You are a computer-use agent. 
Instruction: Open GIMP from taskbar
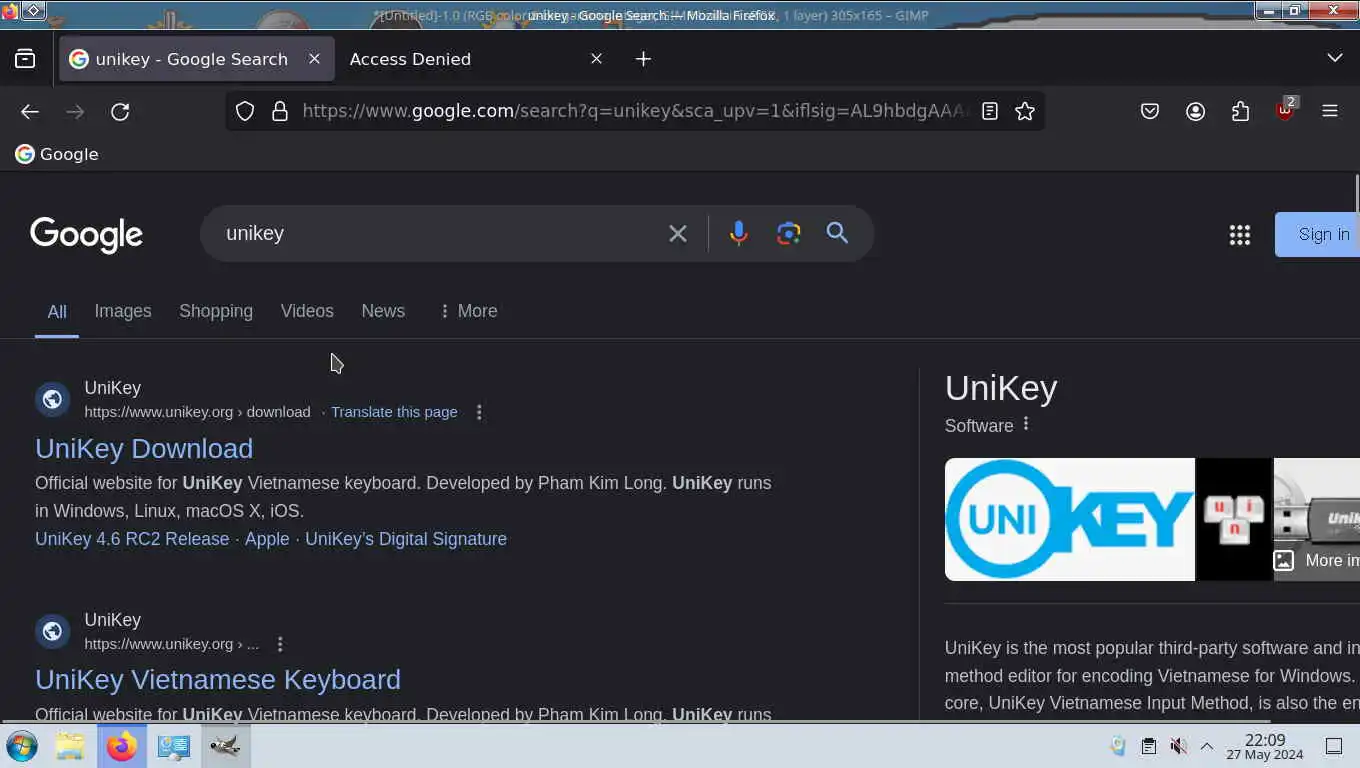click(225, 746)
